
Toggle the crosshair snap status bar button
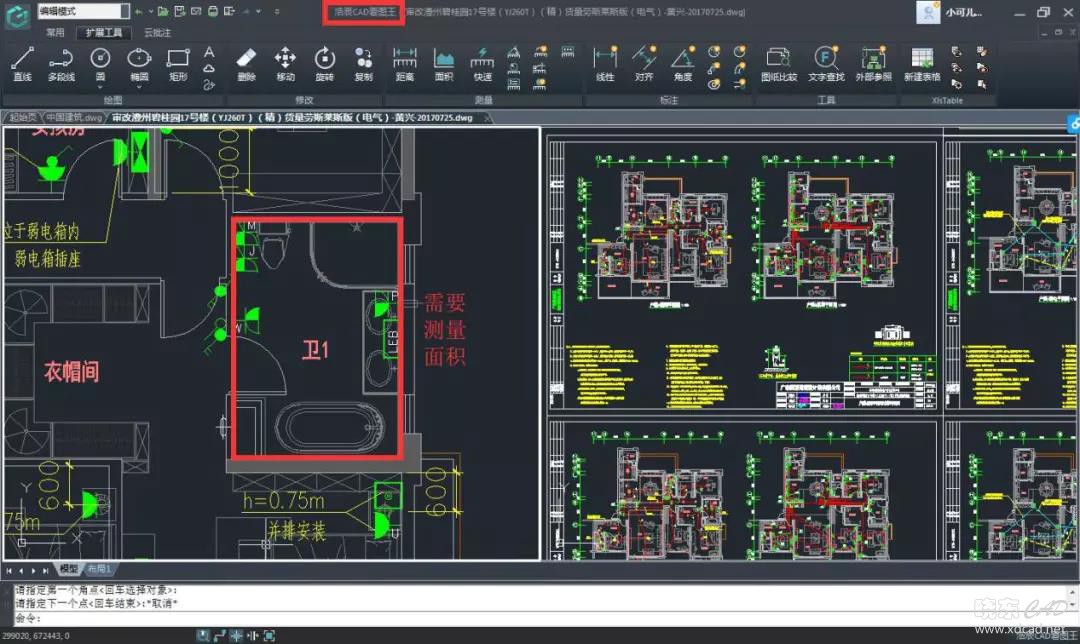pyautogui.click(x=236, y=635)
